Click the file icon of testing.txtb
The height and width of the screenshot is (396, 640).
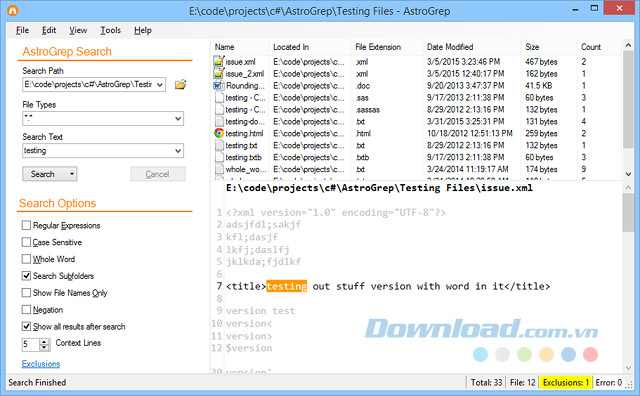[219, 157]
